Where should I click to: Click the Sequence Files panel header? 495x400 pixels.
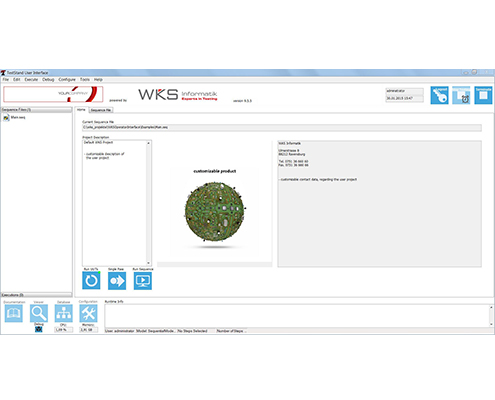(36, 110)
